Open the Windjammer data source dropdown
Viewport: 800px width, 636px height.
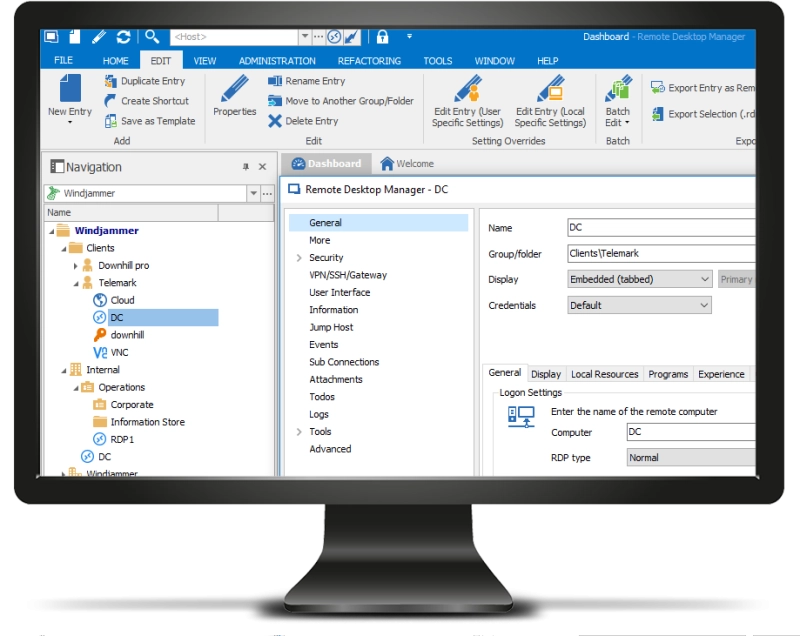(253, 193)
